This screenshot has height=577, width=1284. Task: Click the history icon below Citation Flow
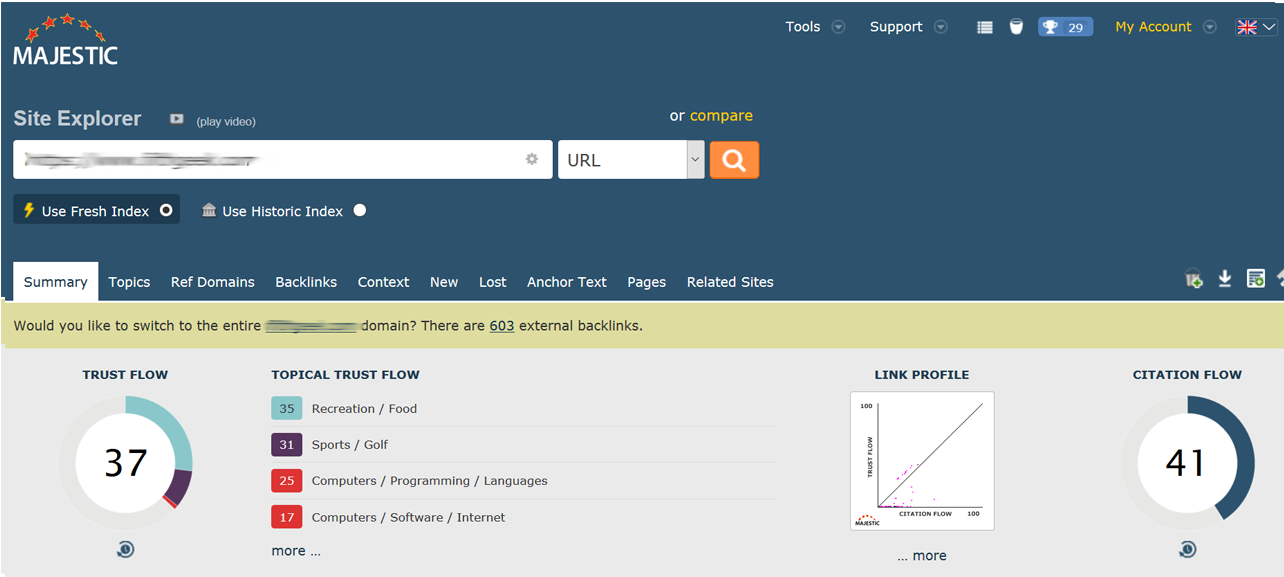pos(1187,549)
